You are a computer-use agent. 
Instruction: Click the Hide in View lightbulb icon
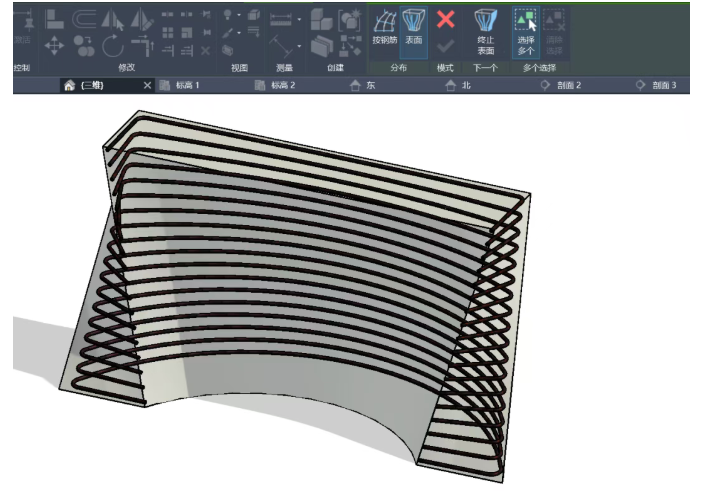[227, 15]
